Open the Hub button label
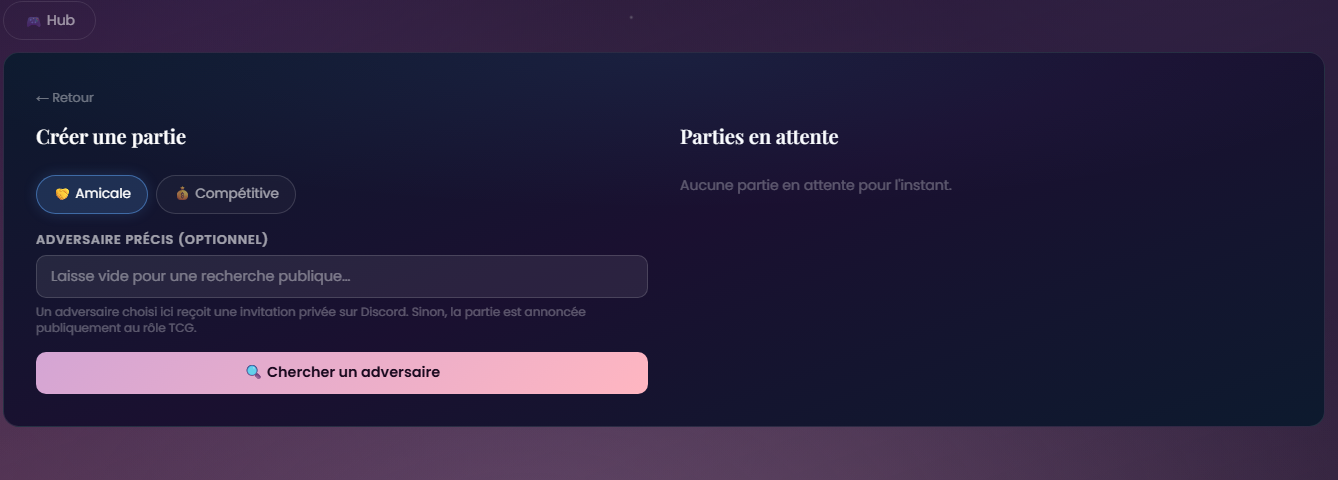1338x480 pixels. point(60,20)
